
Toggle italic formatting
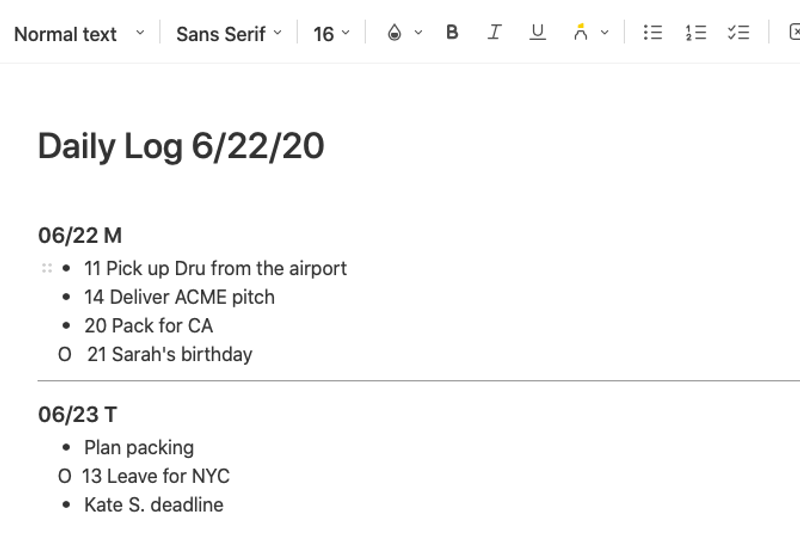[494, 33]
